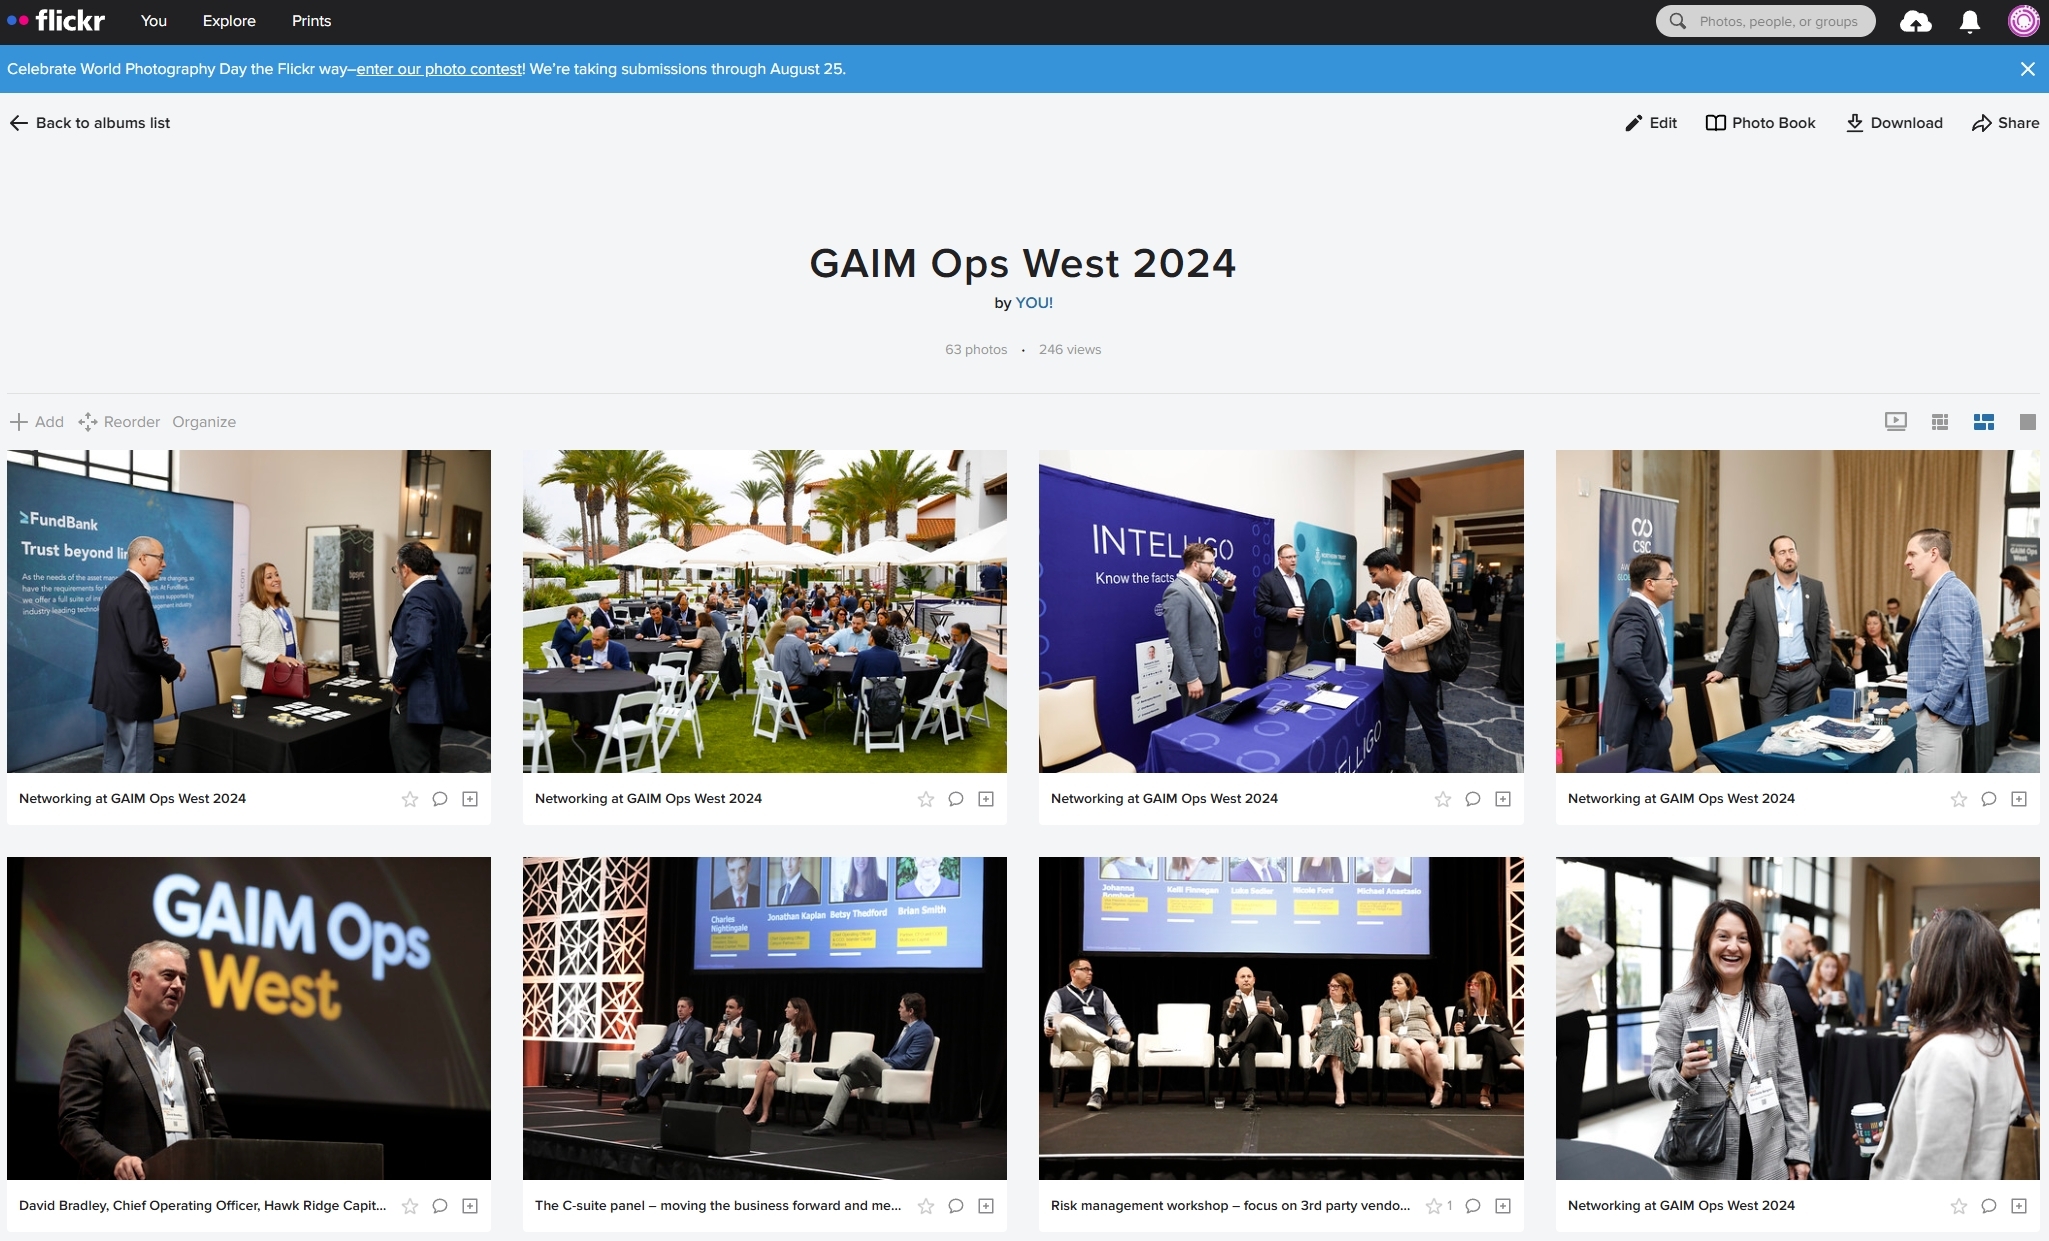
Task: Follow the enter our photo contest link
Action: 438,69
